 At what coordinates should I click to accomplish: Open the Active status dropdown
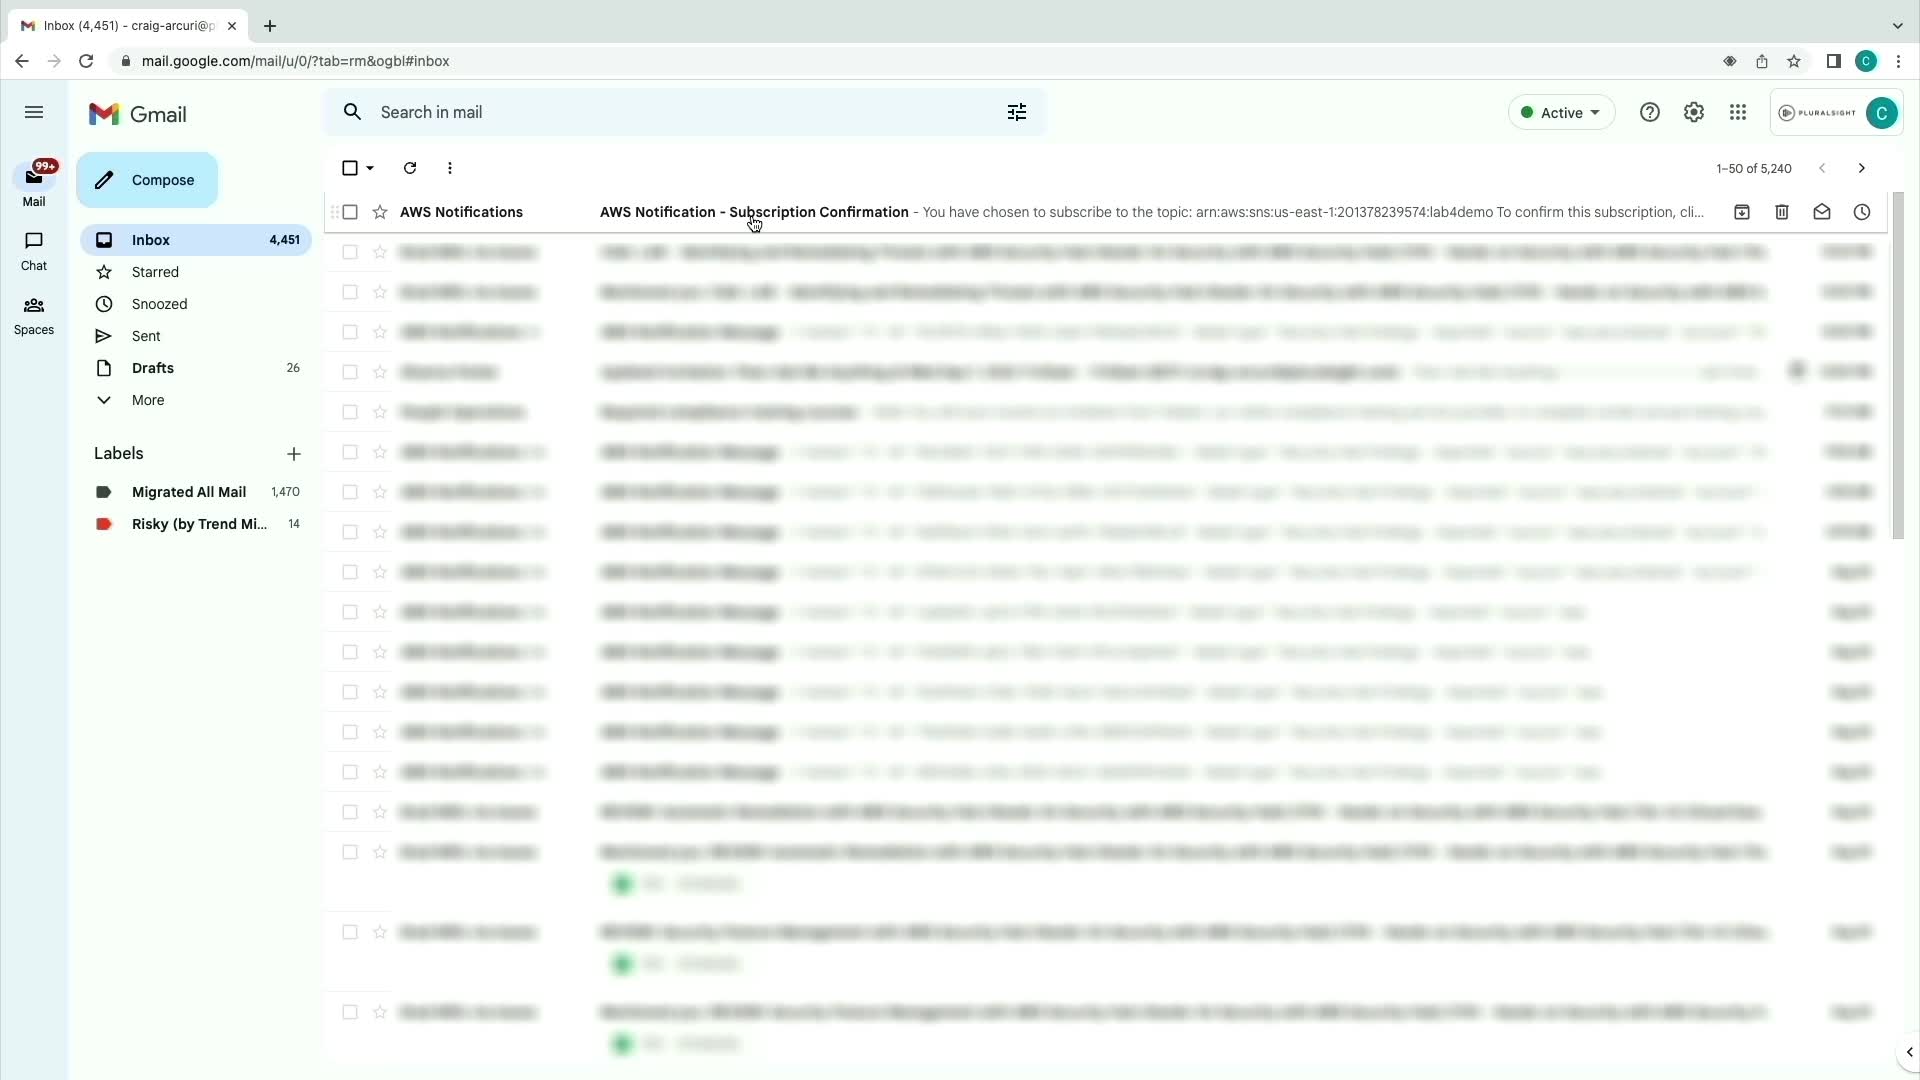pyautogui.click(x=1560, y=113)
